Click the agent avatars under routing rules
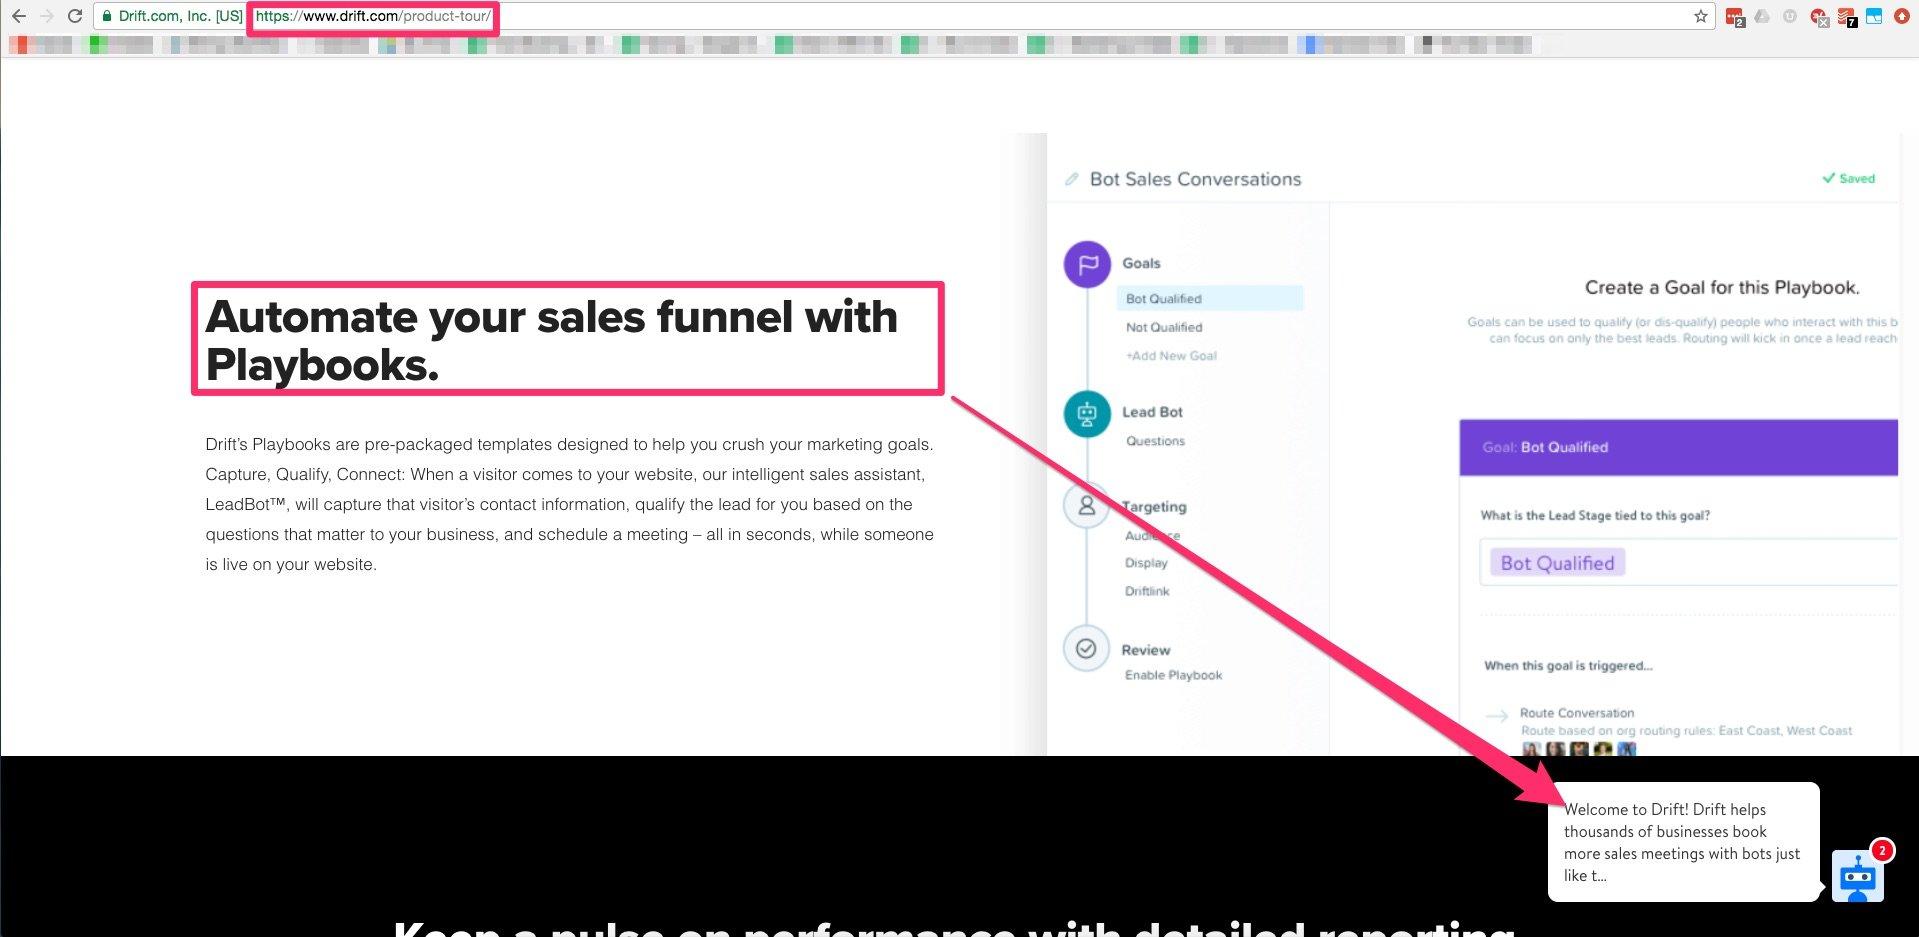Screen dimensions: 1919x937 1579,748
